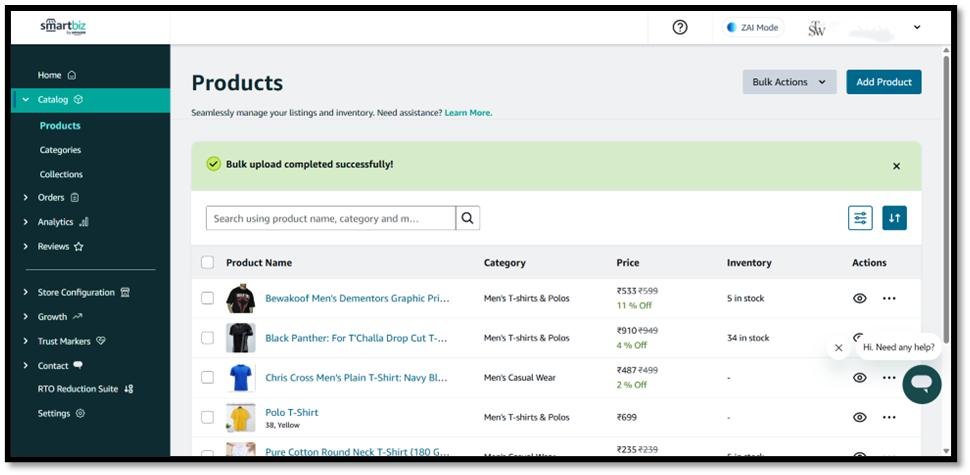This screenshot has width=970, height=475.
Task: Close the 'Need any help?' popup
Action: [x=838, y=348]
